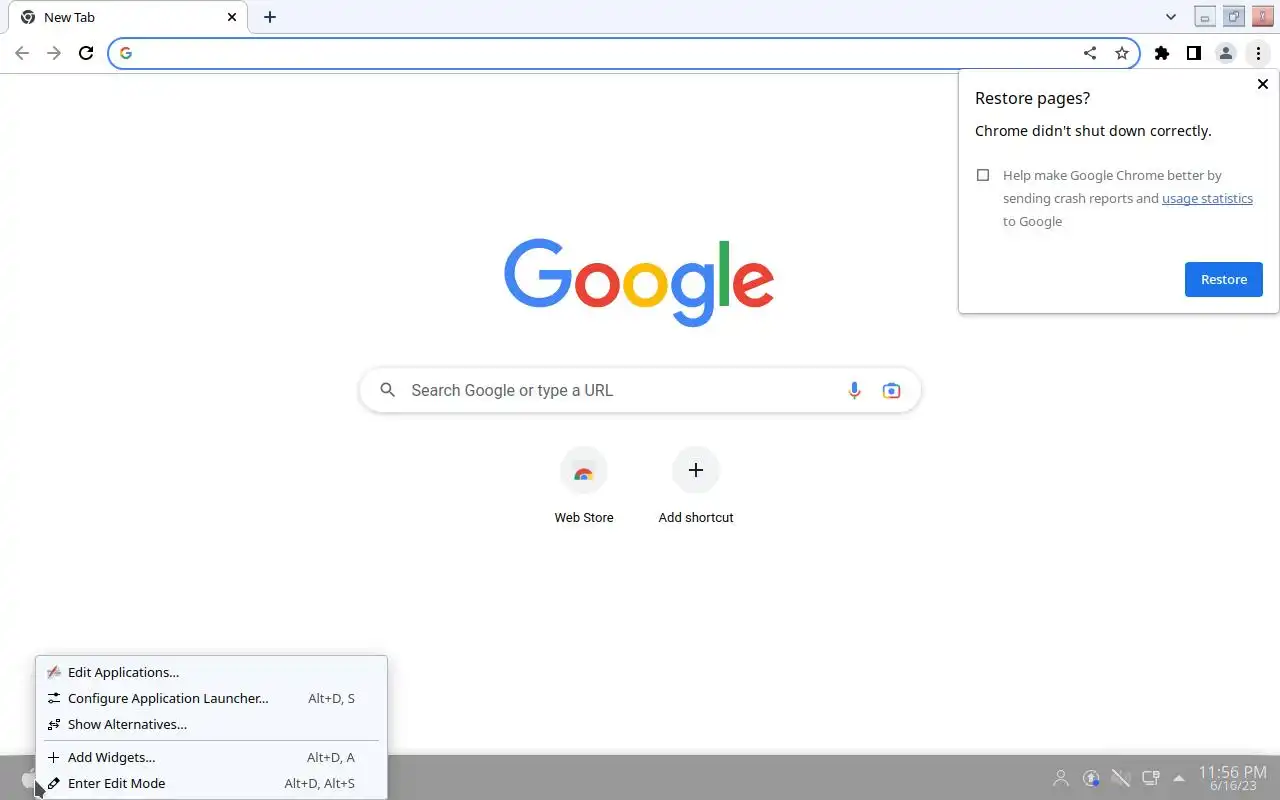Choose Edit Applications… from context menu

[x=211, y=672]
